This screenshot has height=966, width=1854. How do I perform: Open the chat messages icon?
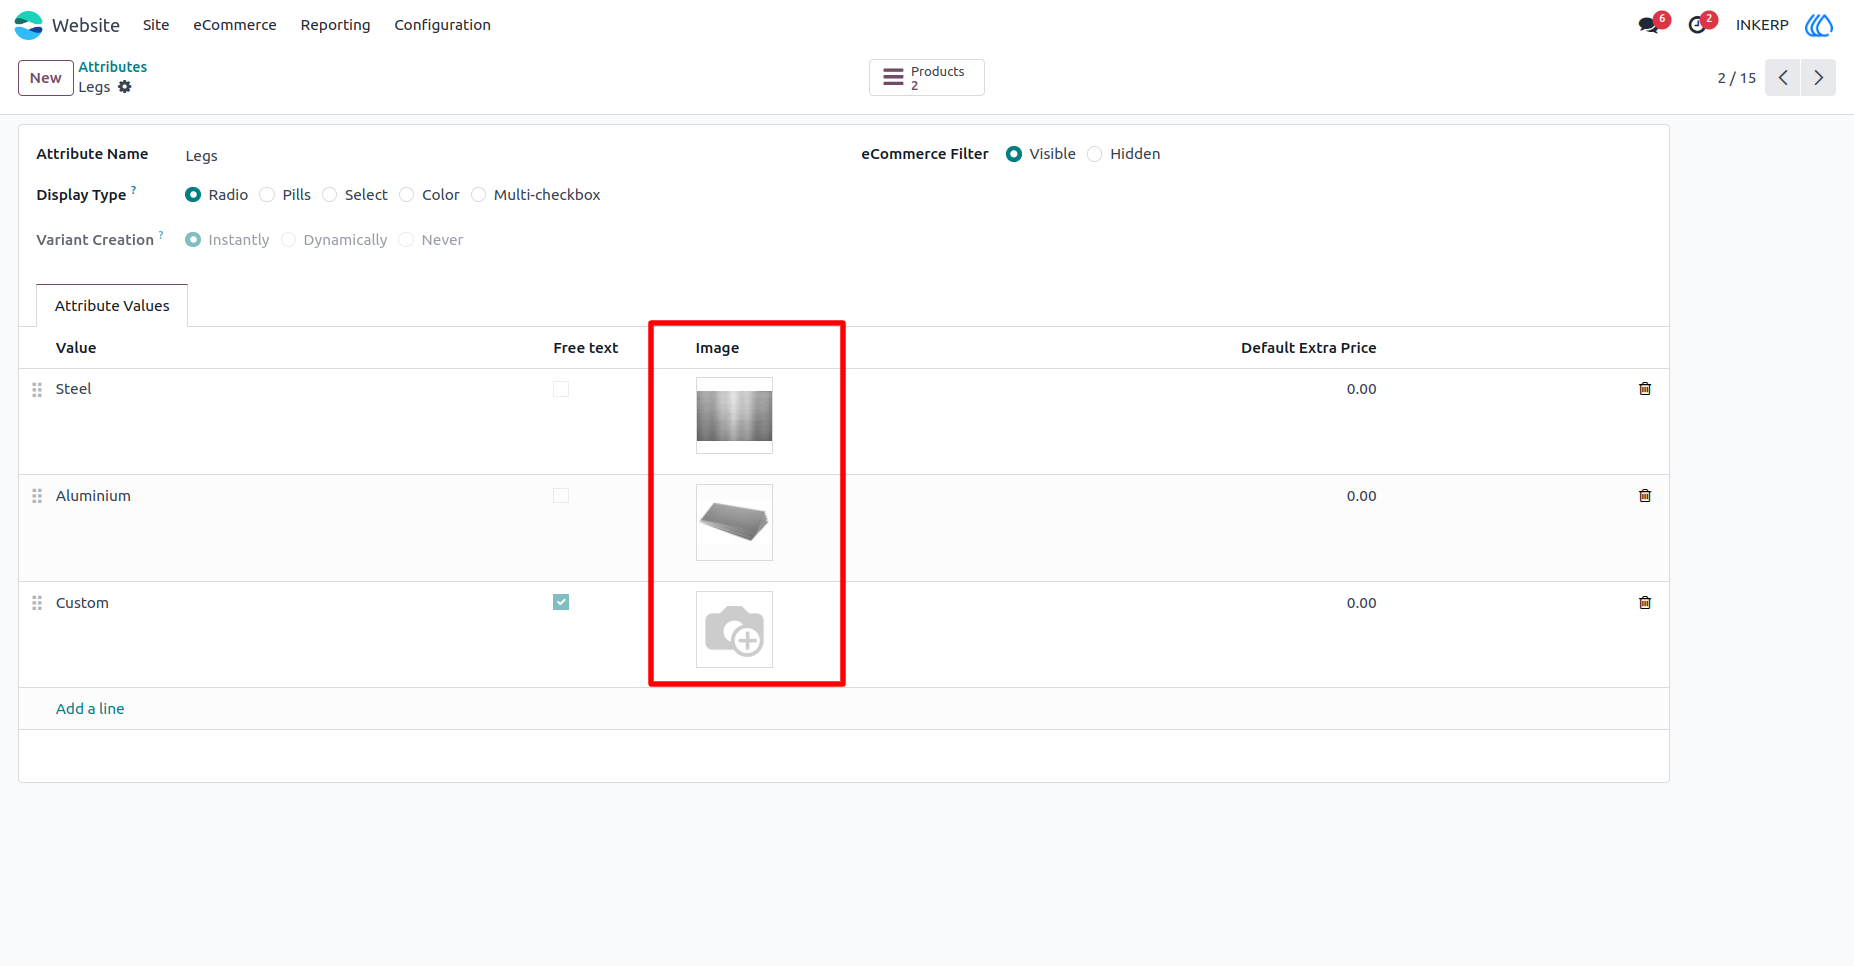tap(1649, 25)
